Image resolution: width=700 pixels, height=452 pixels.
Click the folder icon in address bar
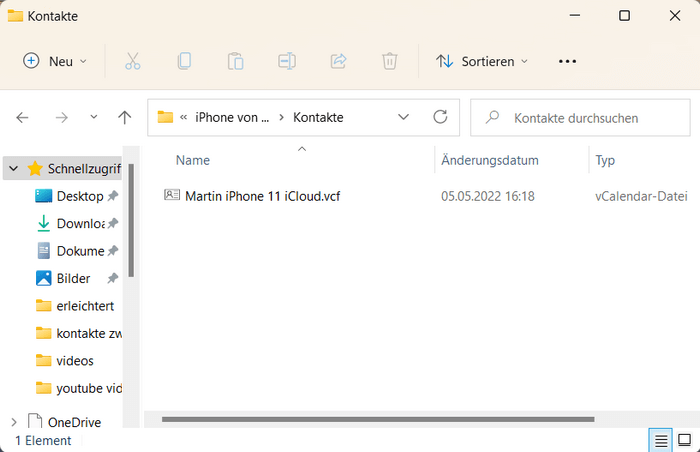coord(165,117)
